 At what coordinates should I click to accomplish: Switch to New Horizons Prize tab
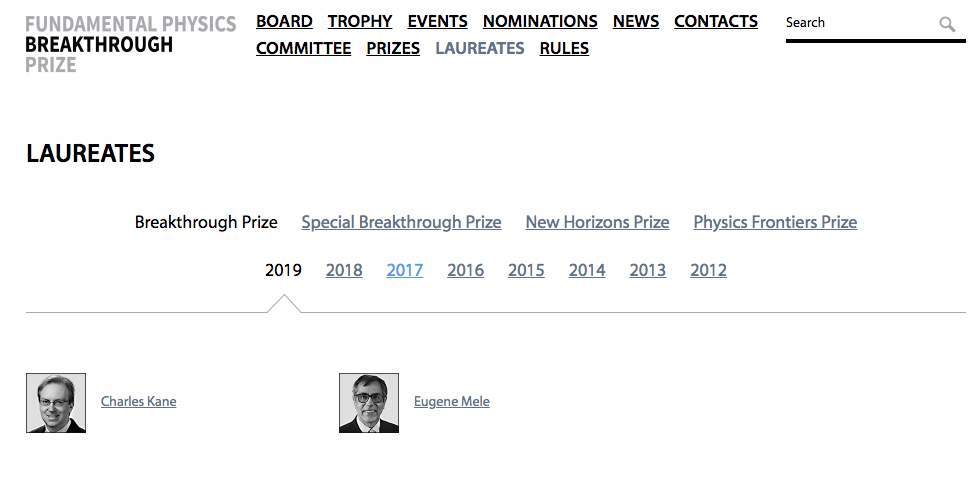point(597,222)
